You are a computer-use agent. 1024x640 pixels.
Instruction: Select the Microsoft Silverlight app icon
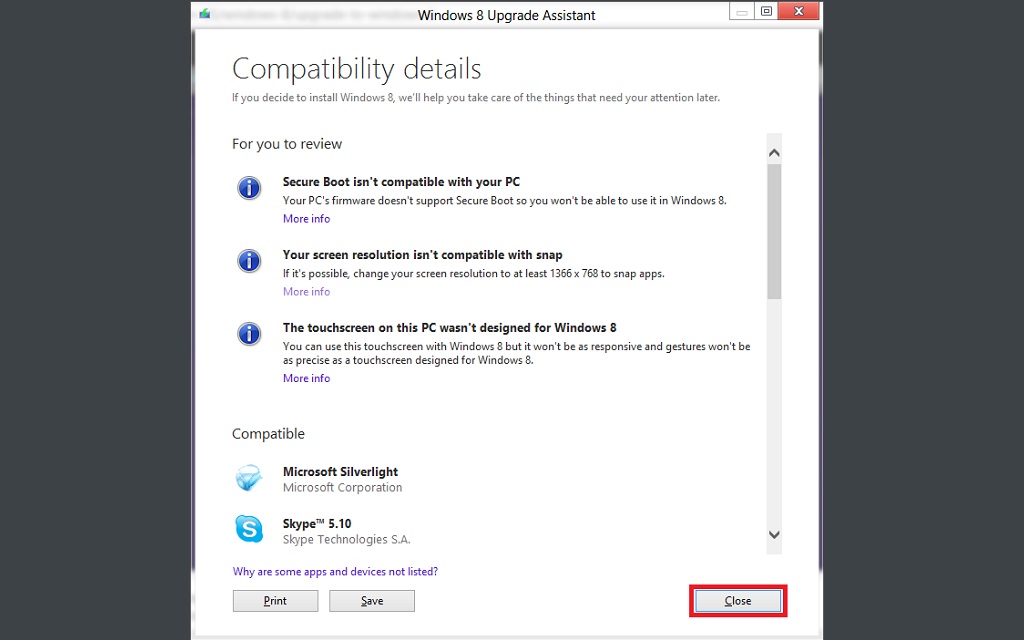249,479
